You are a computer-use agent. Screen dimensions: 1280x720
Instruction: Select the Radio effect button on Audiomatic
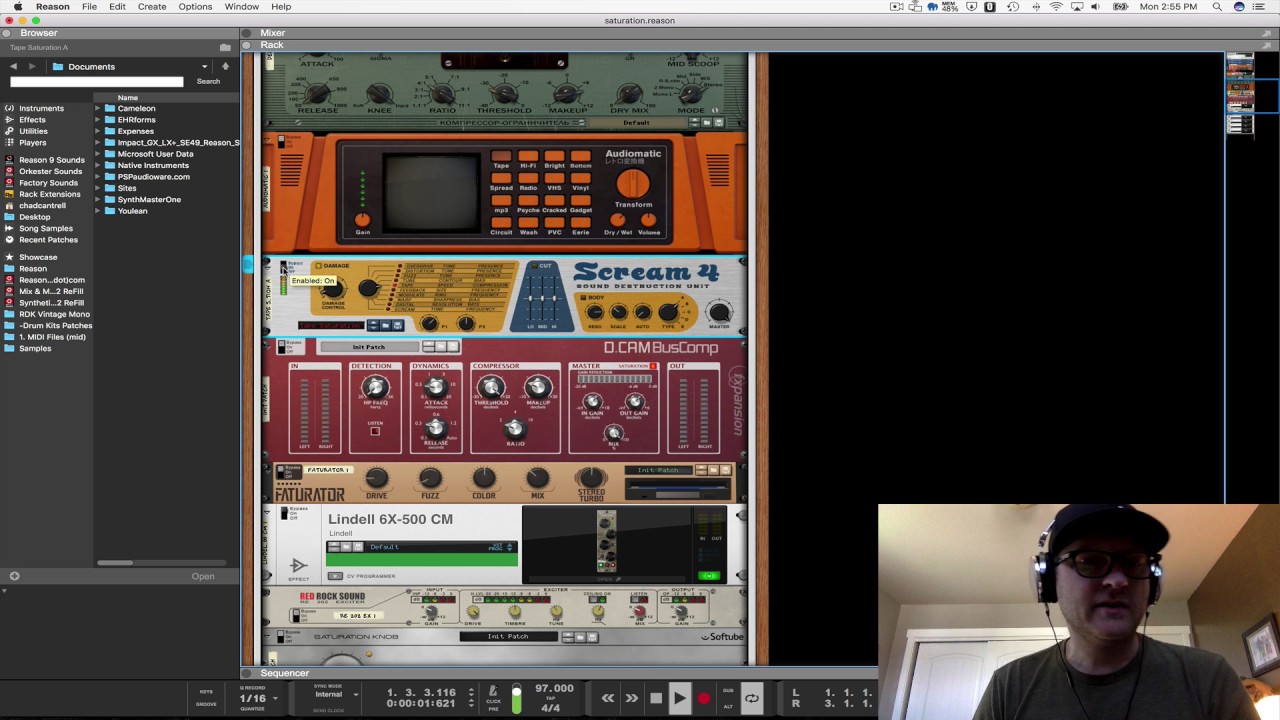528,179
